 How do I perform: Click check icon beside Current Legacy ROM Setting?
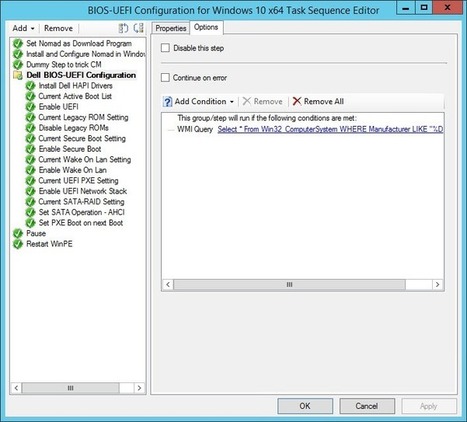(30, 118)
